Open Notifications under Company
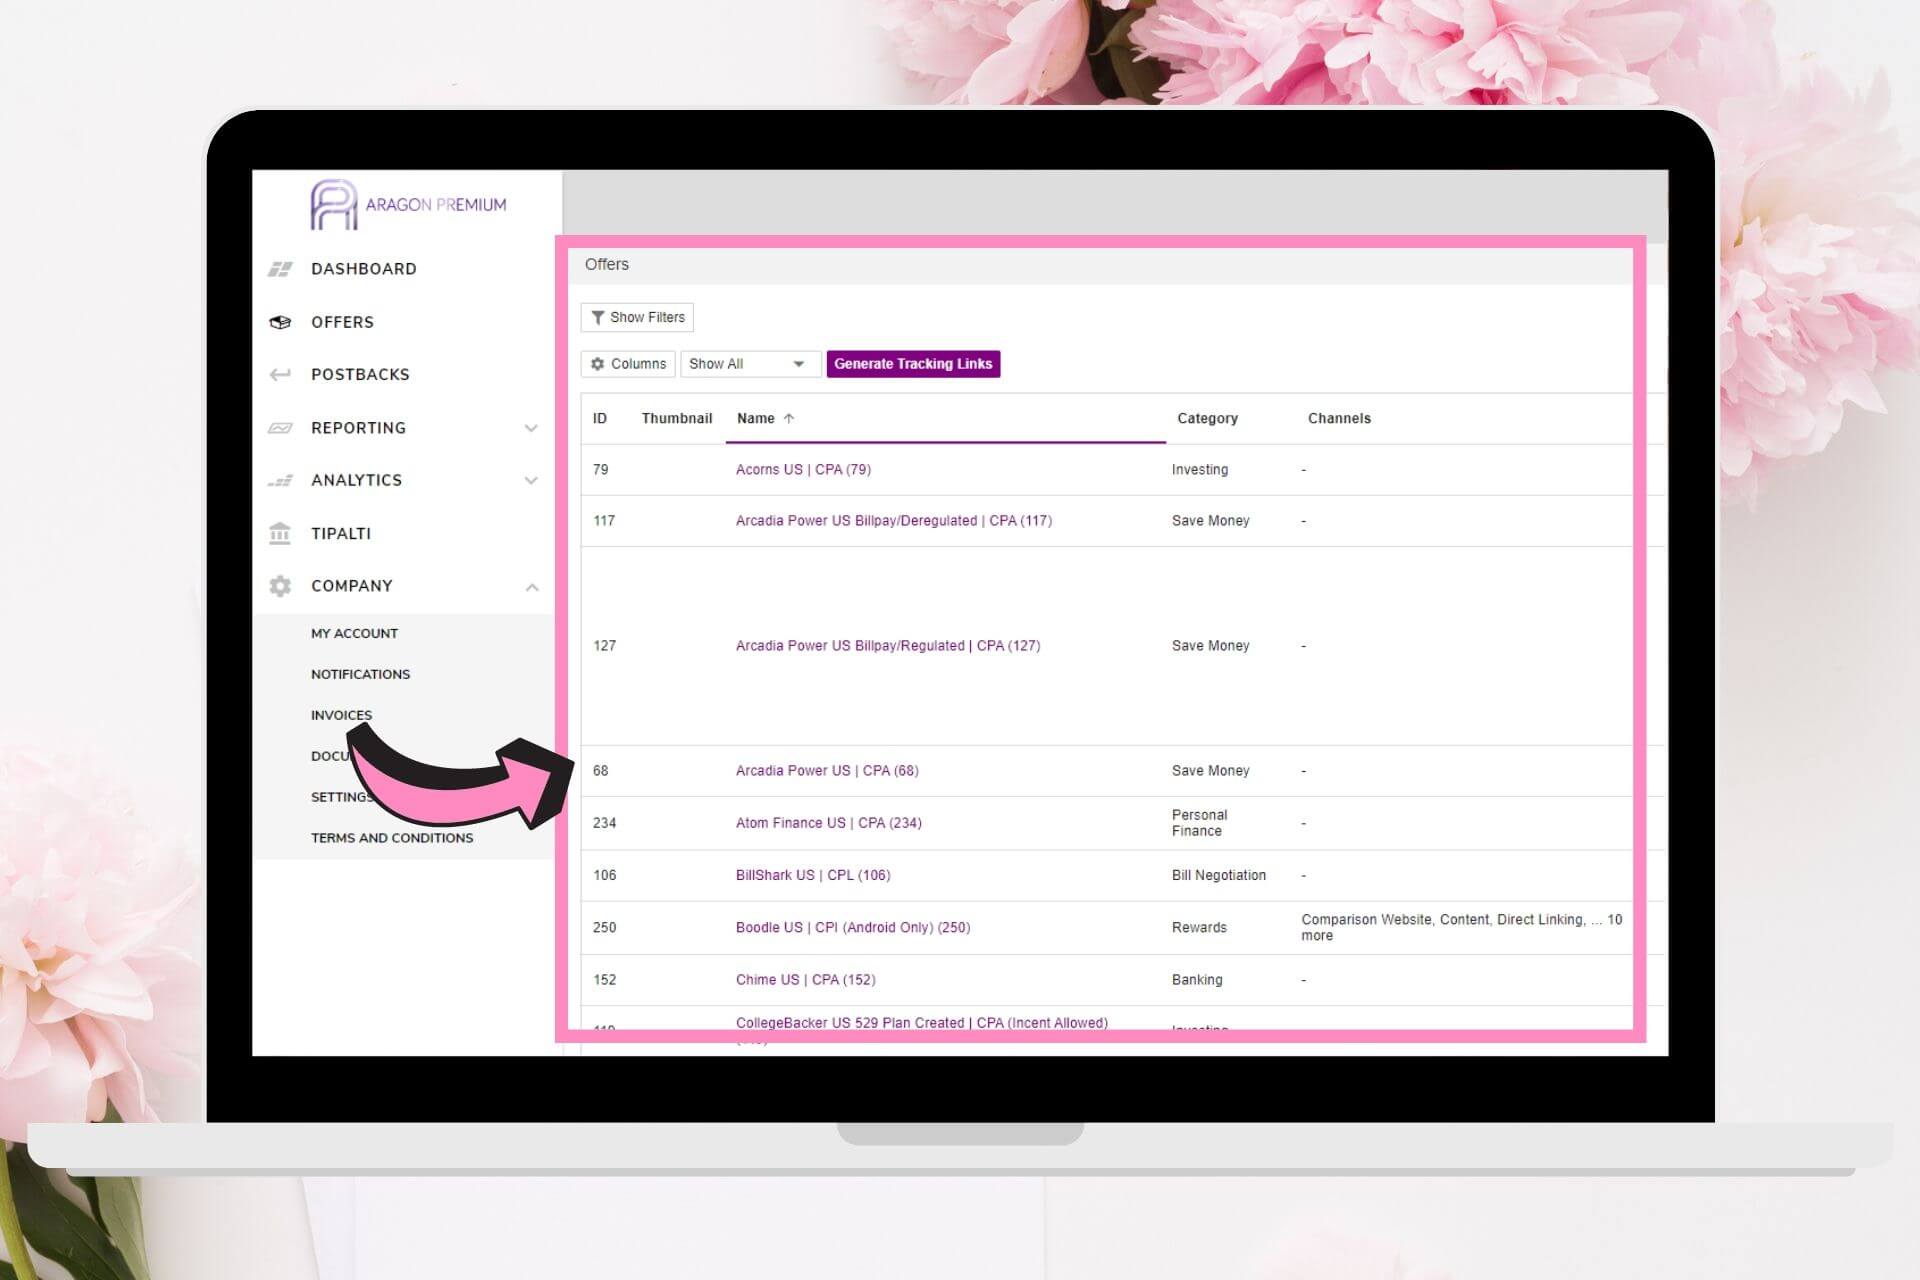The height and width of the screenshot is (1280, 1920). 360,675
